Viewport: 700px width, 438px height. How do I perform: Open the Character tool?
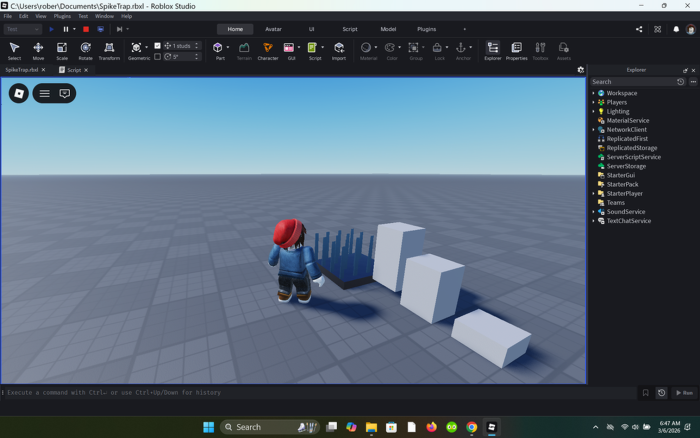tap(267, 51)
